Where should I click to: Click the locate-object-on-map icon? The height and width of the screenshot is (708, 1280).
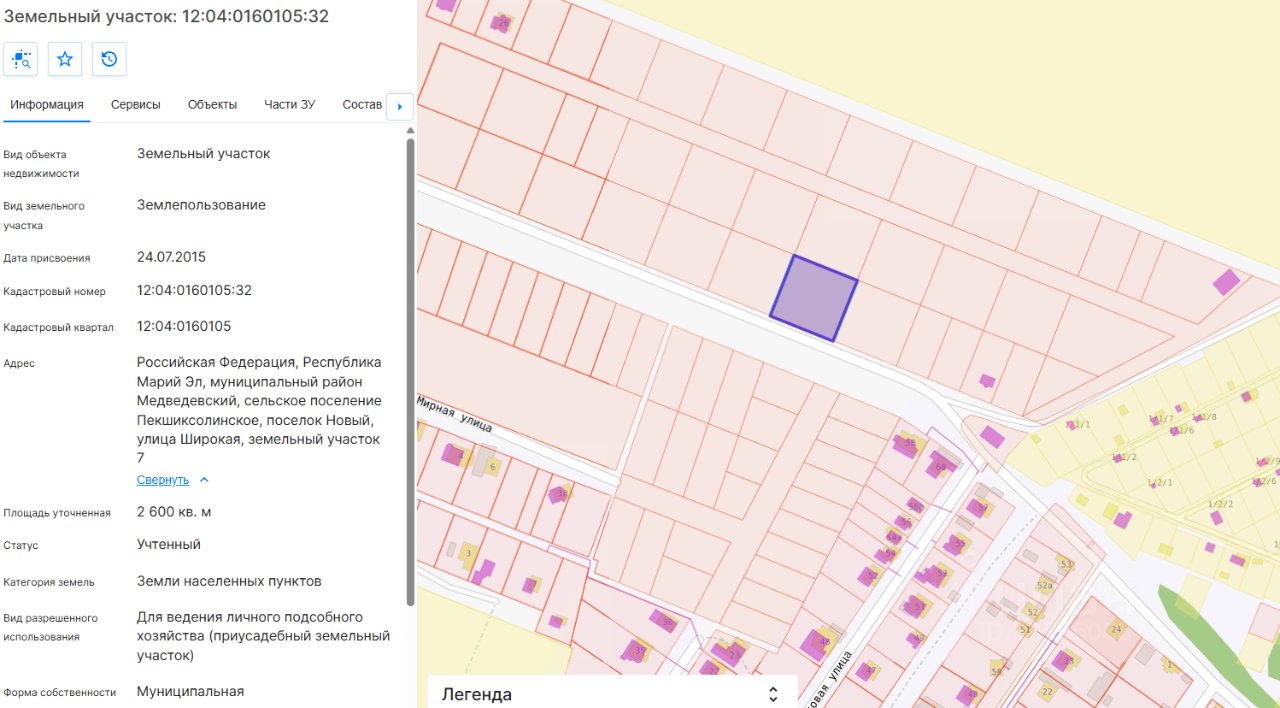pos(21,59)
